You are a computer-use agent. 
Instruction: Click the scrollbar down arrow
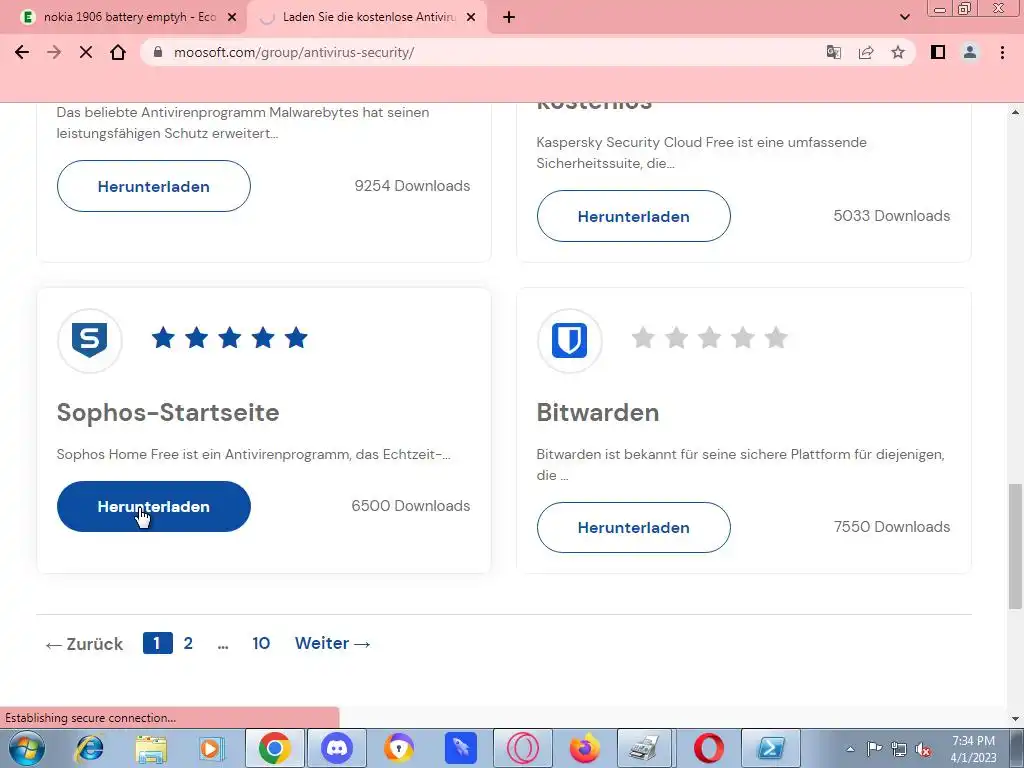pyautogui.click(x=1015, y=719)
